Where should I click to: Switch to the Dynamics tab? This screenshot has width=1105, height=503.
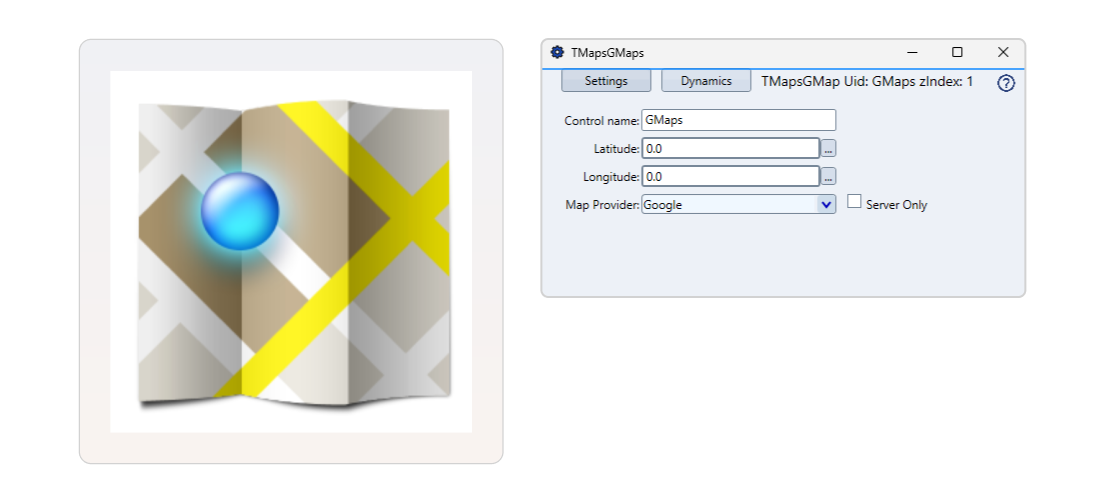click(x=706, y=81)
